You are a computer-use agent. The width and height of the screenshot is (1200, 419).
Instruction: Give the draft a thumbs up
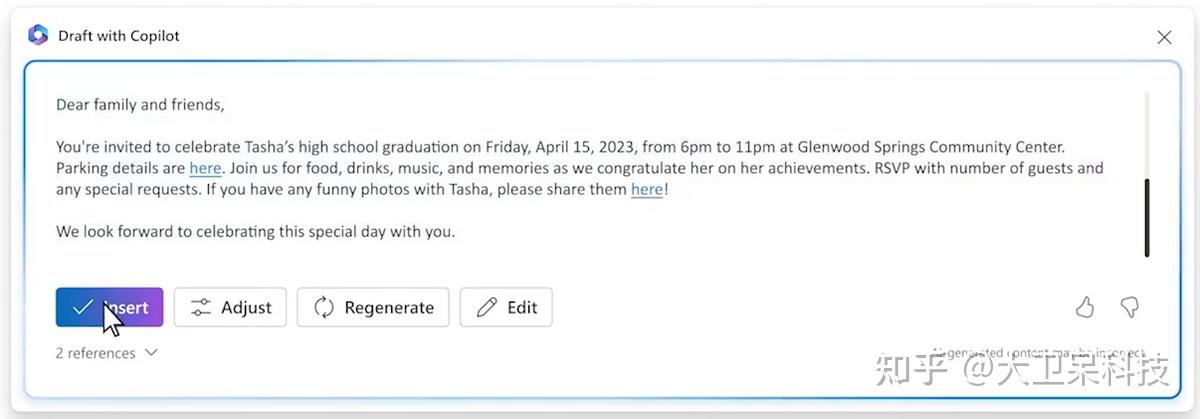tap(1085, 307)
